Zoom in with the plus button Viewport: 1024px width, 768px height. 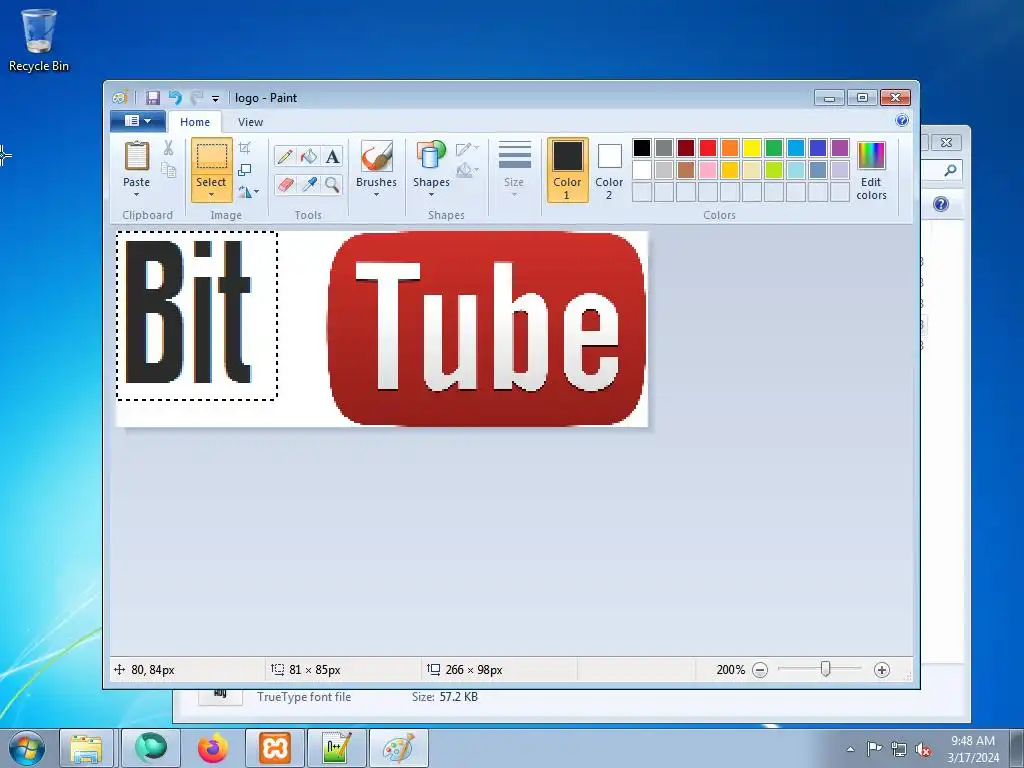(x=882, y=670)
